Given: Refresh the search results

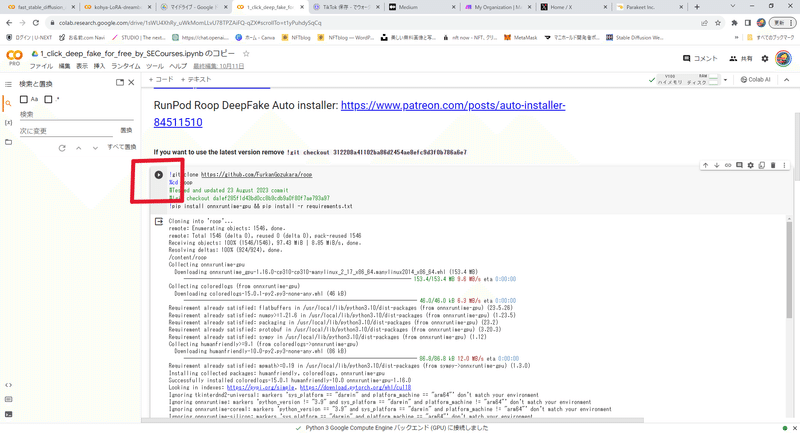Looking at the screenshot, I should tap(62, 148).
